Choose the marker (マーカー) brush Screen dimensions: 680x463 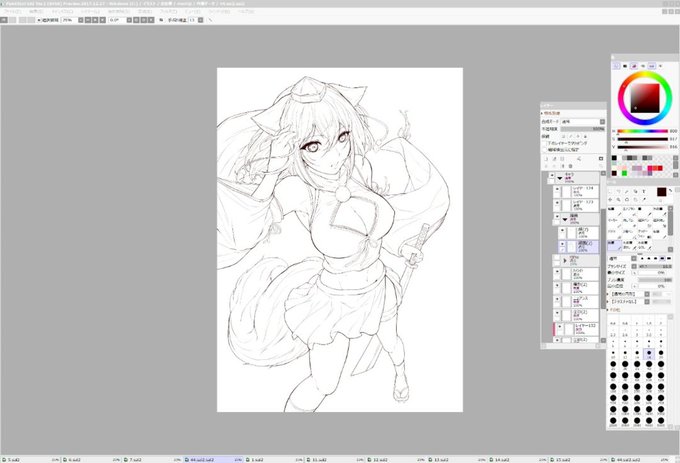tap(615, 223)
